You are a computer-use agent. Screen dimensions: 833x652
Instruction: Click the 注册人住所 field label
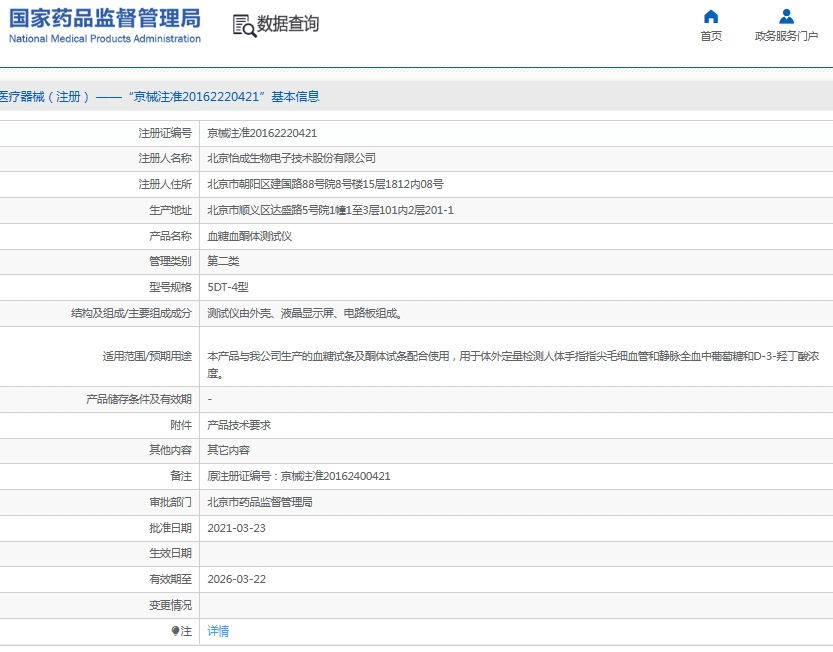tap(165, 184)
